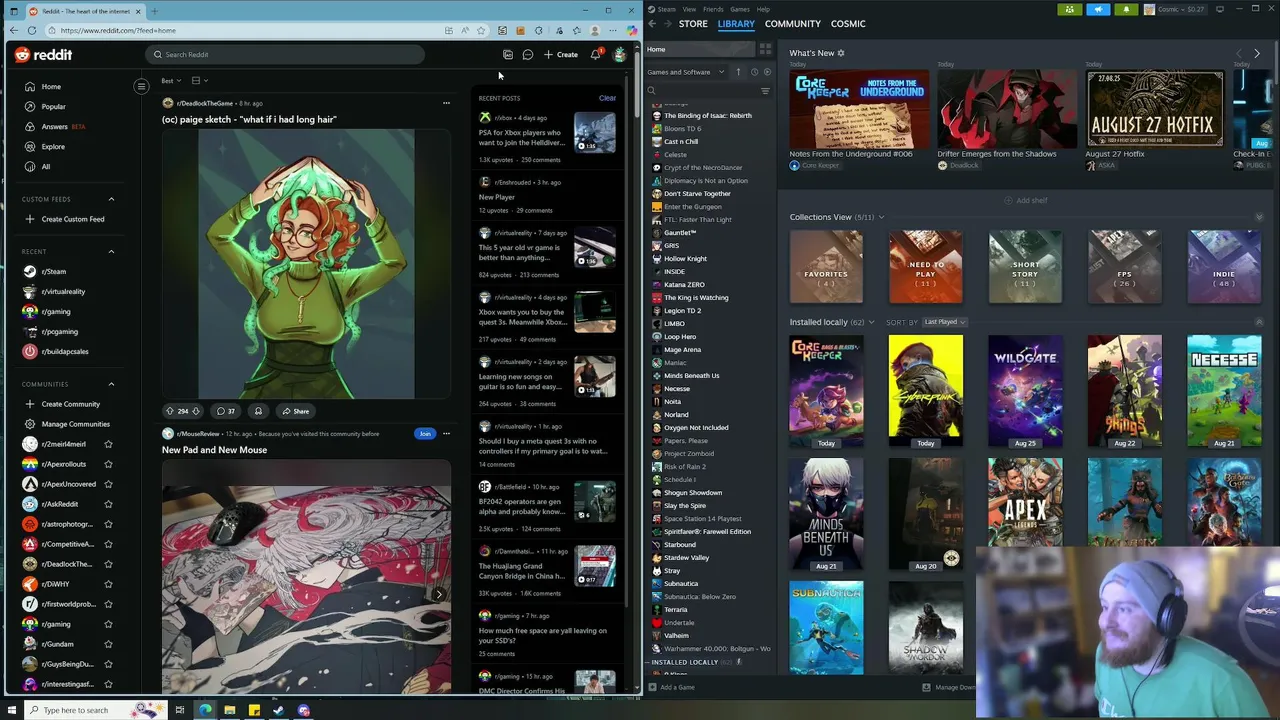Join r/MouseReview community
Viewport: 1280px width, 720px height.
(x=425, y=434)
